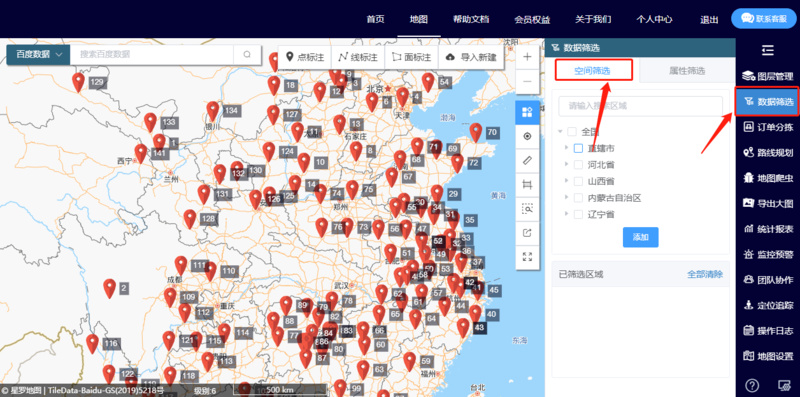800x397 pixels.
Task: Check the 内蒙古自治区 checkbox
Action: [x=578, y=197]
